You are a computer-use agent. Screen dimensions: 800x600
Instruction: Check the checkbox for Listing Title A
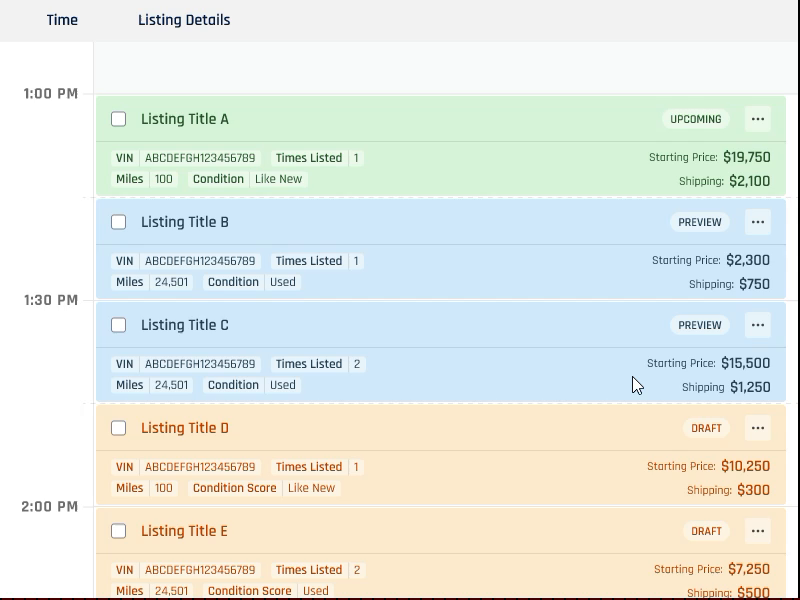[118, 118]
